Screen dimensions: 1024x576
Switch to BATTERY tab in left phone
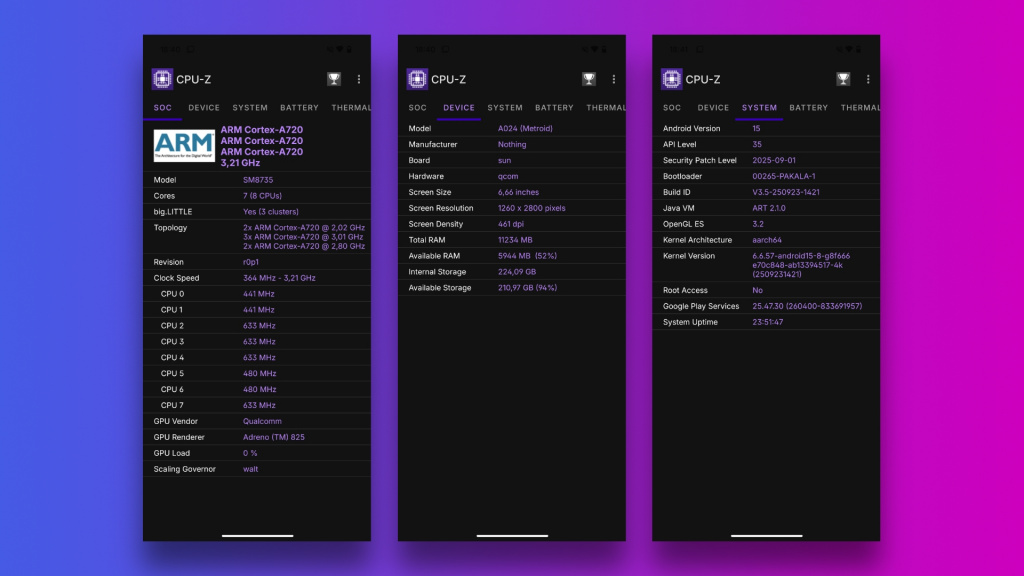click(x=299, y=108)
